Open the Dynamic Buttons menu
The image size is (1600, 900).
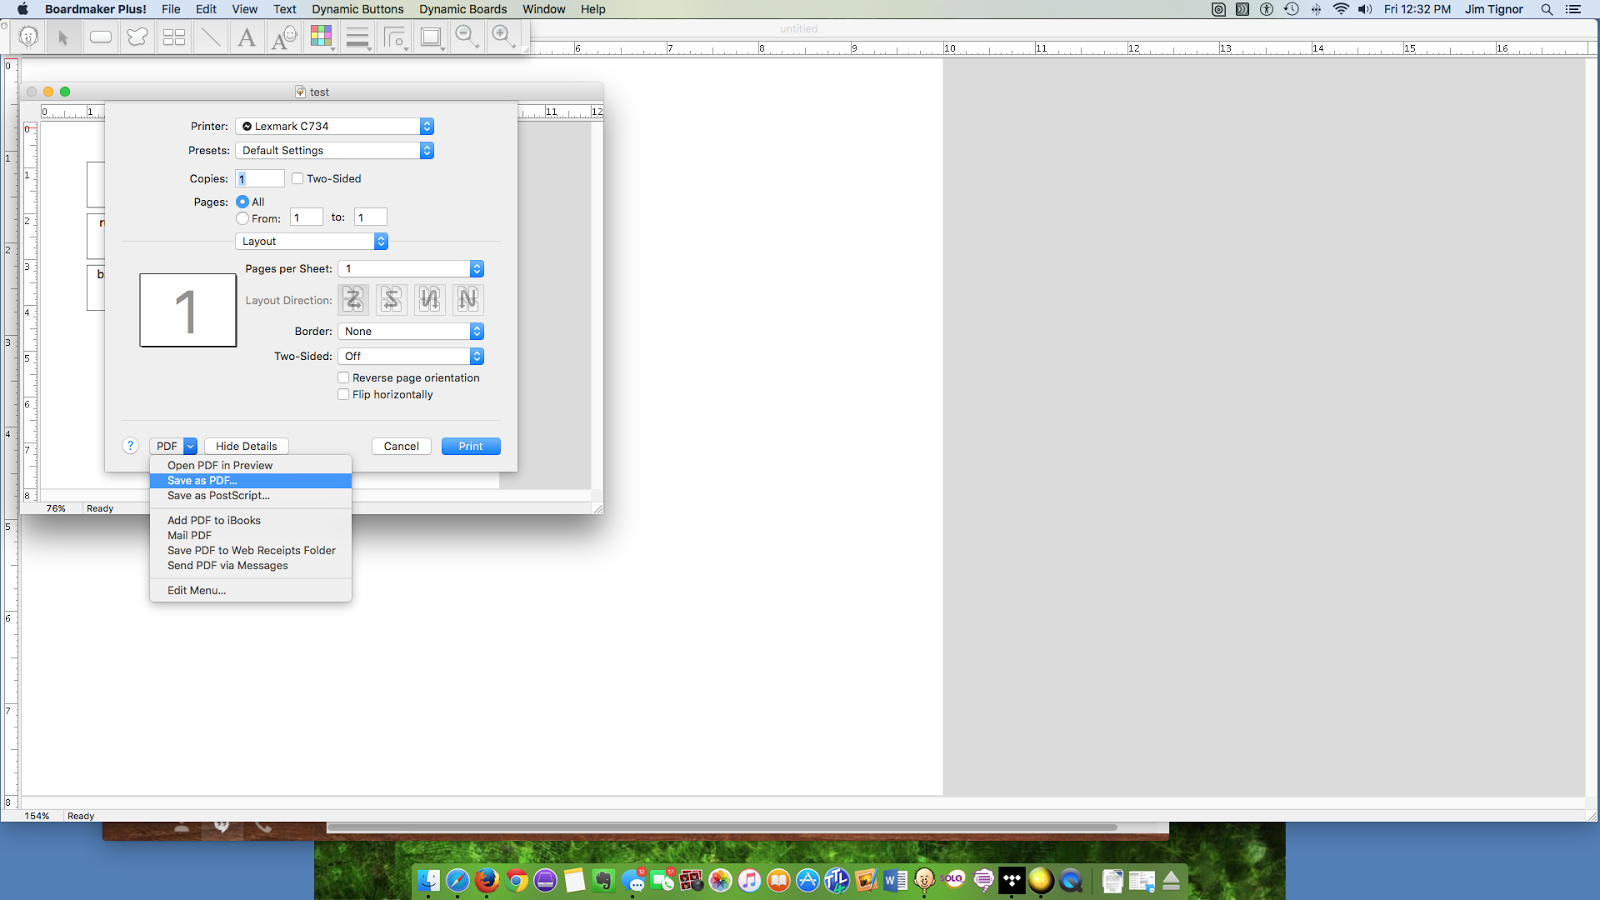(x=357, y=9)
